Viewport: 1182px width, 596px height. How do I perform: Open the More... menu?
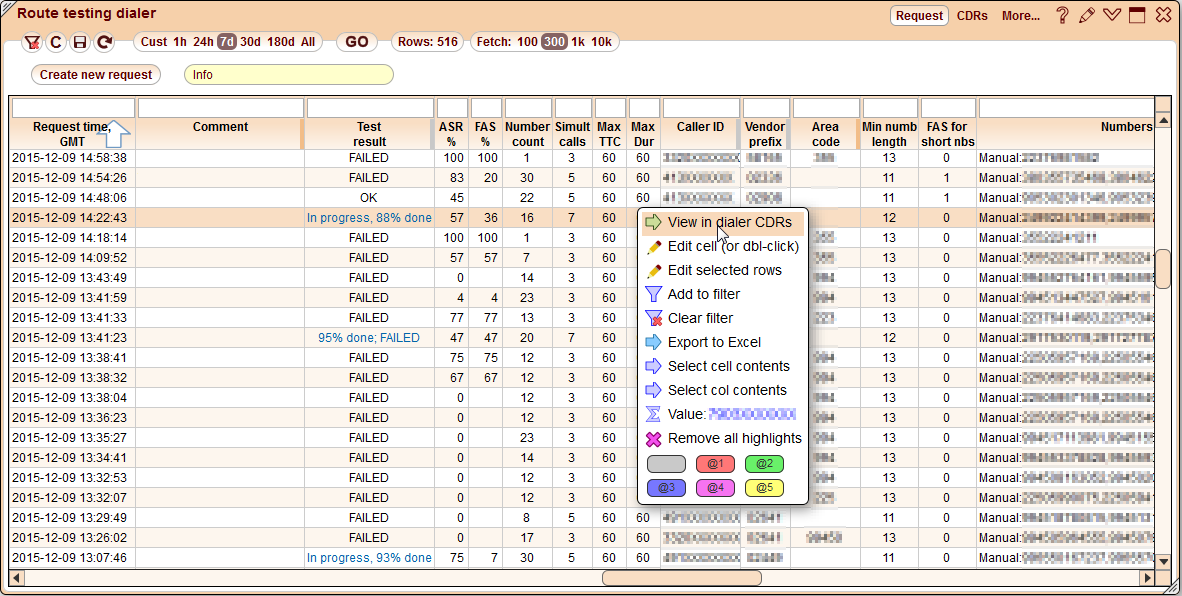[1019, 15]
